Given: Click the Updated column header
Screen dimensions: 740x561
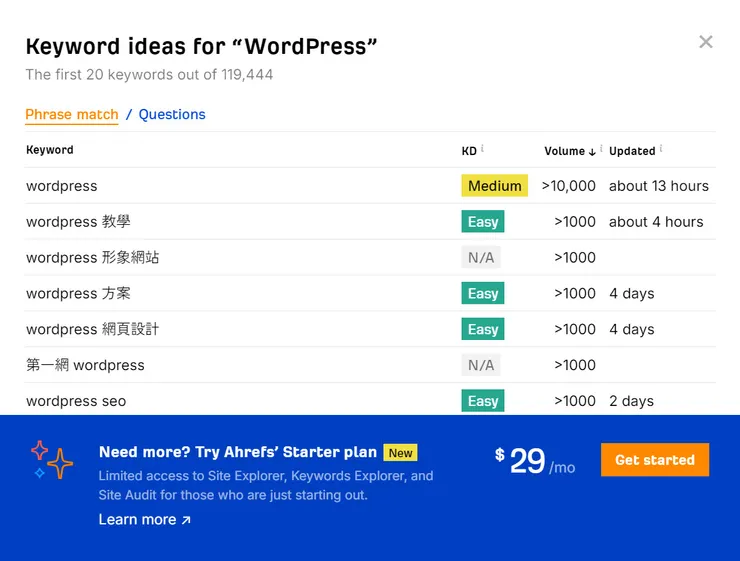Looking at the screenshot, I should click(x=632, y=151).
